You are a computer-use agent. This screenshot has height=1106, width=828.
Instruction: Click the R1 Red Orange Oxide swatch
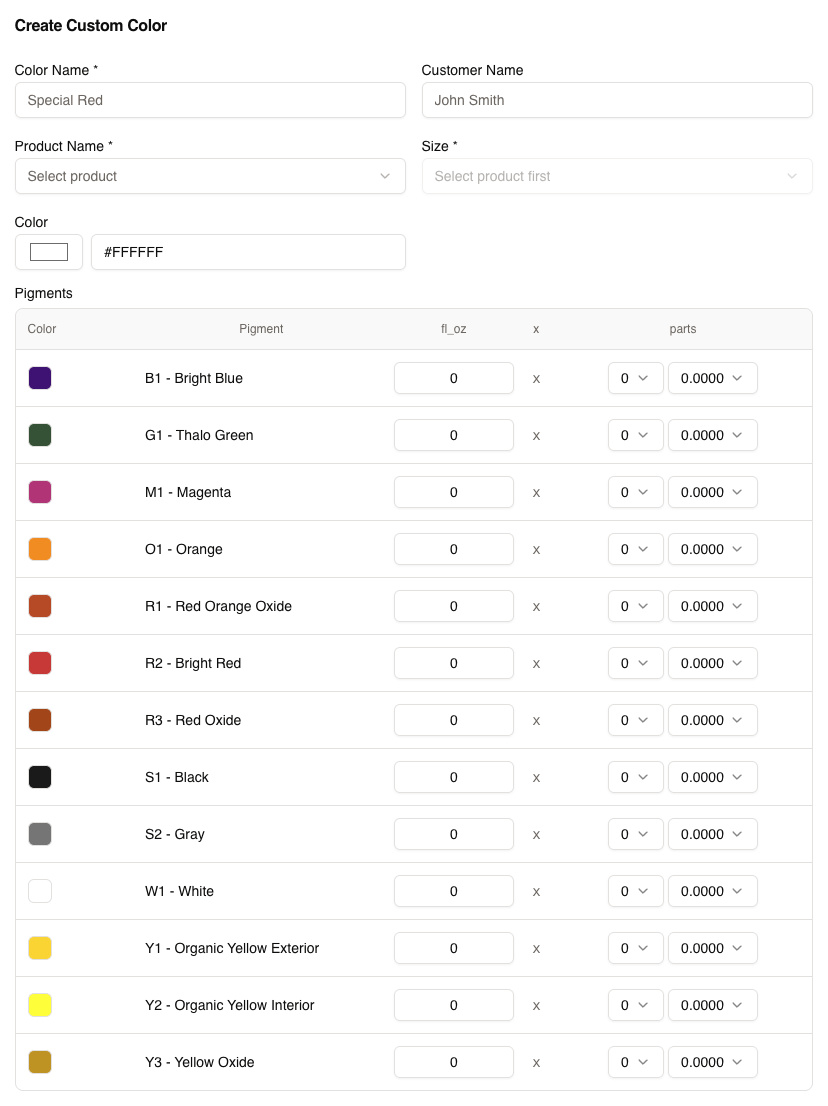tap(40, 606)
